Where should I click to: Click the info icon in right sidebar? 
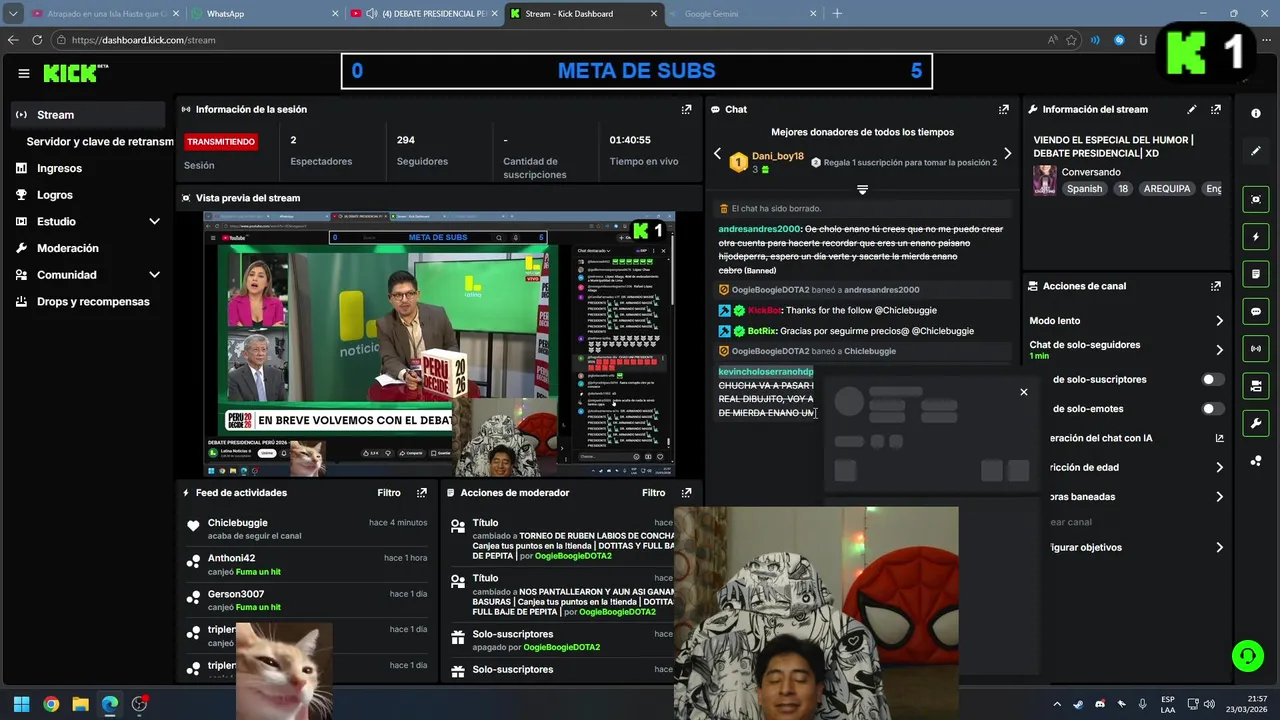click(x=1256, y=114)
